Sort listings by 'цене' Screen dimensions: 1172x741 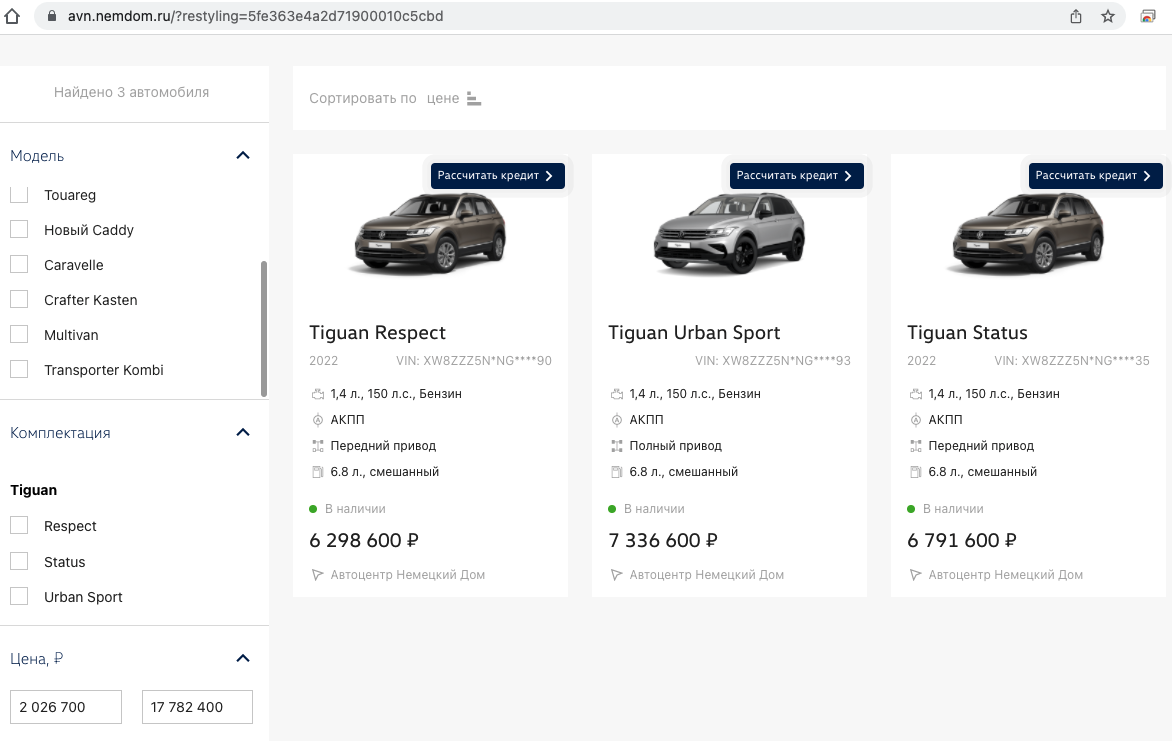coord(442,98)
